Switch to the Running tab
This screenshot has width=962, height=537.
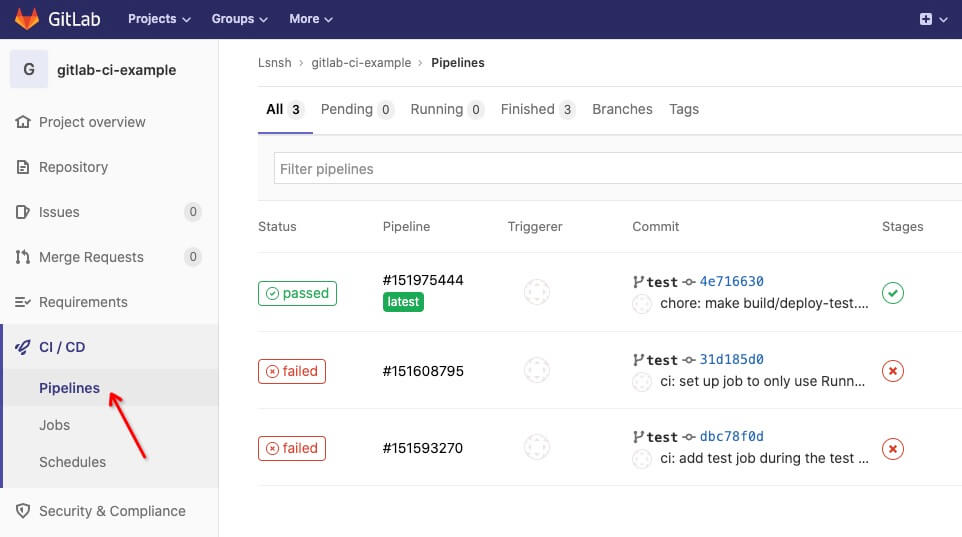coord(446,109)
